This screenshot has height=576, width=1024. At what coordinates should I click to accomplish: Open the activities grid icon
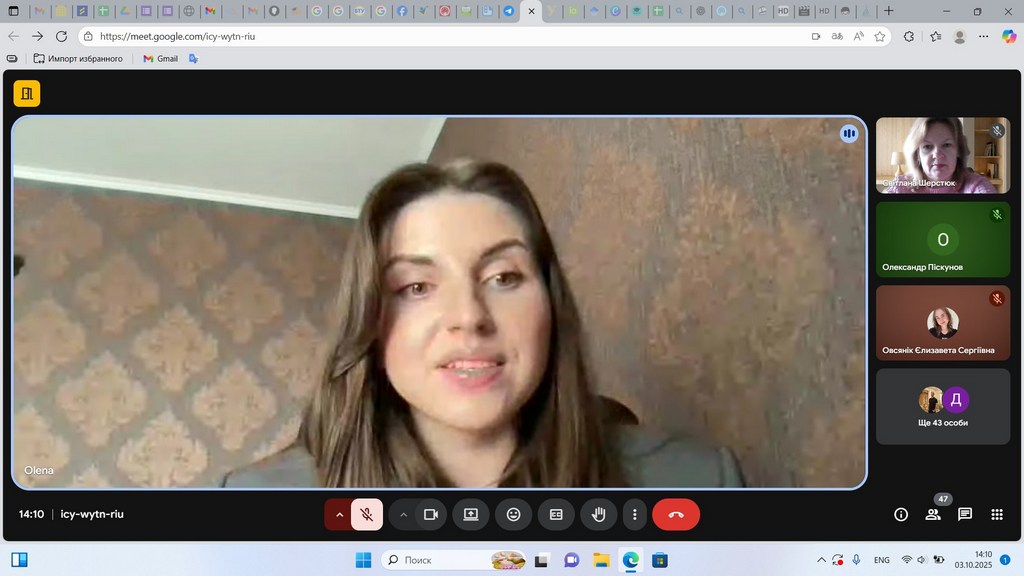(997, 514)
